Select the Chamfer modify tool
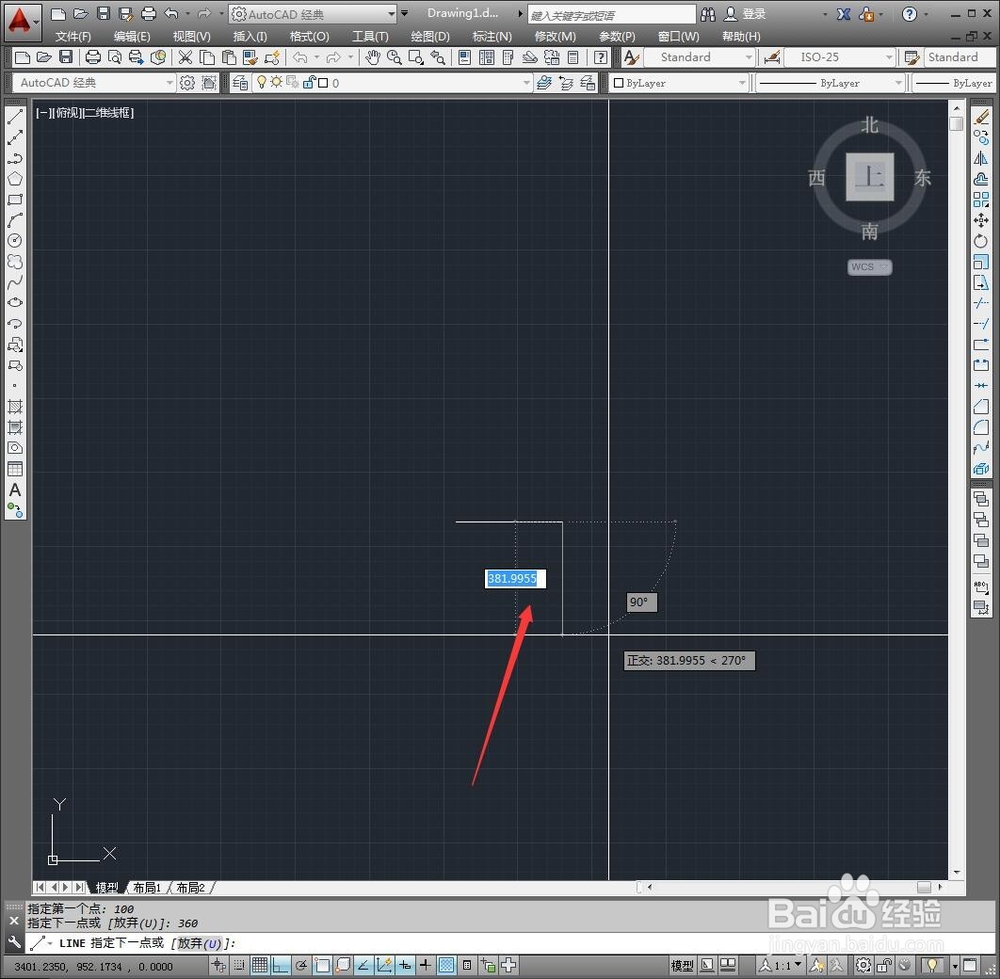 [x=981, y=406]
